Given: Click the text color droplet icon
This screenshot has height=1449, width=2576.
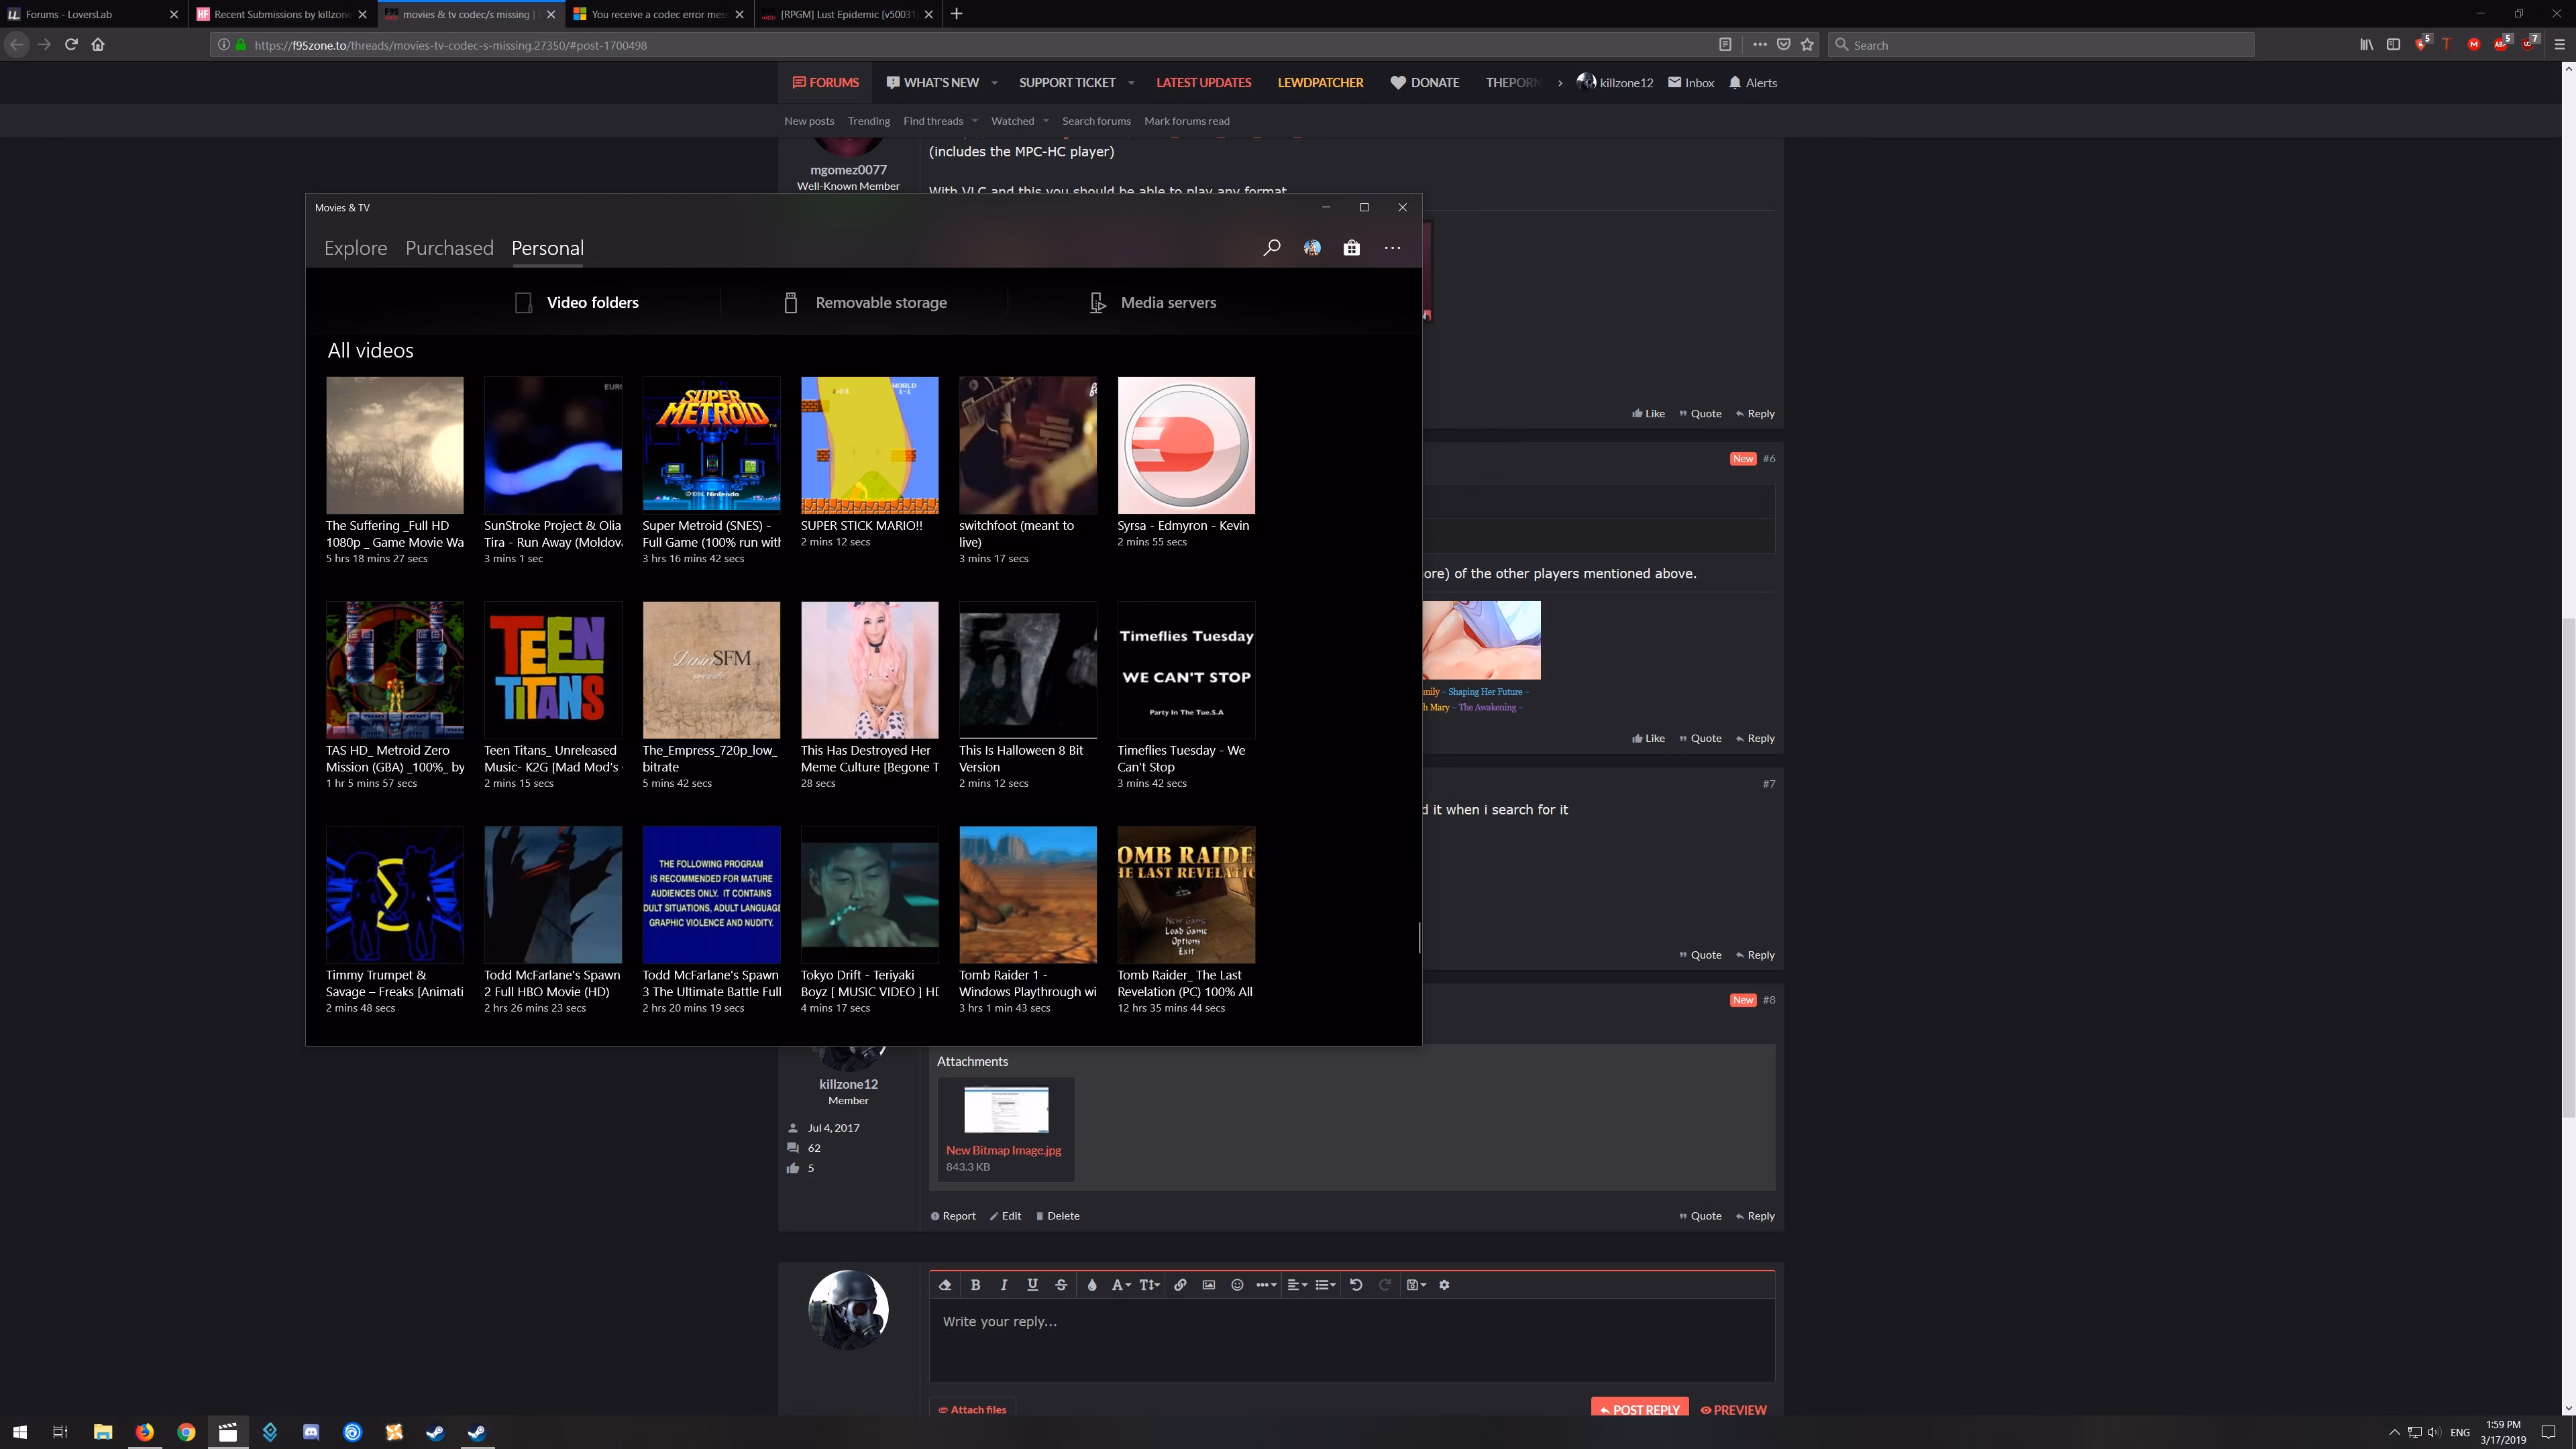Looking at the screenshot, I should [x=1092, y=1285].
